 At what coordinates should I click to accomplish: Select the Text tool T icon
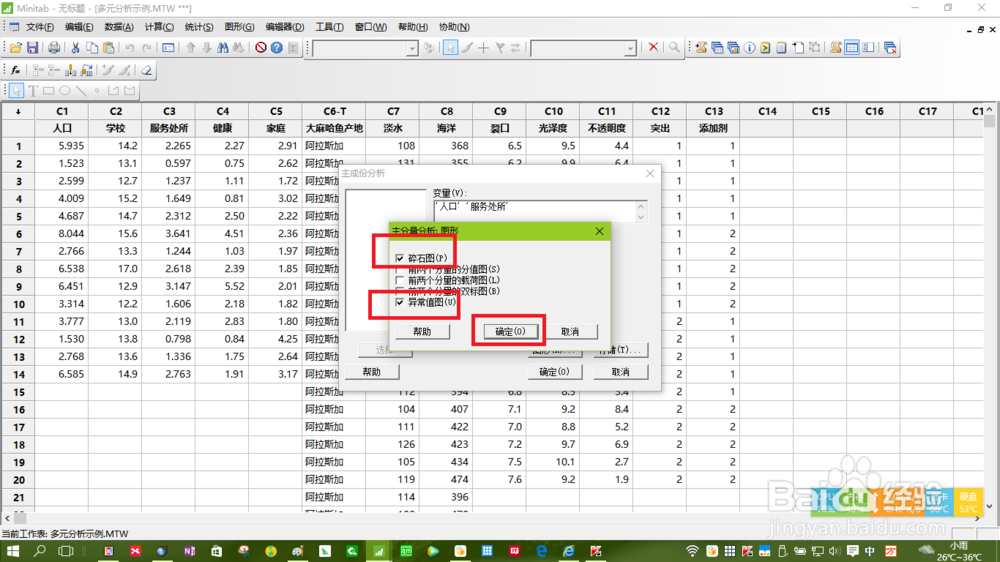tap(33, 91)
